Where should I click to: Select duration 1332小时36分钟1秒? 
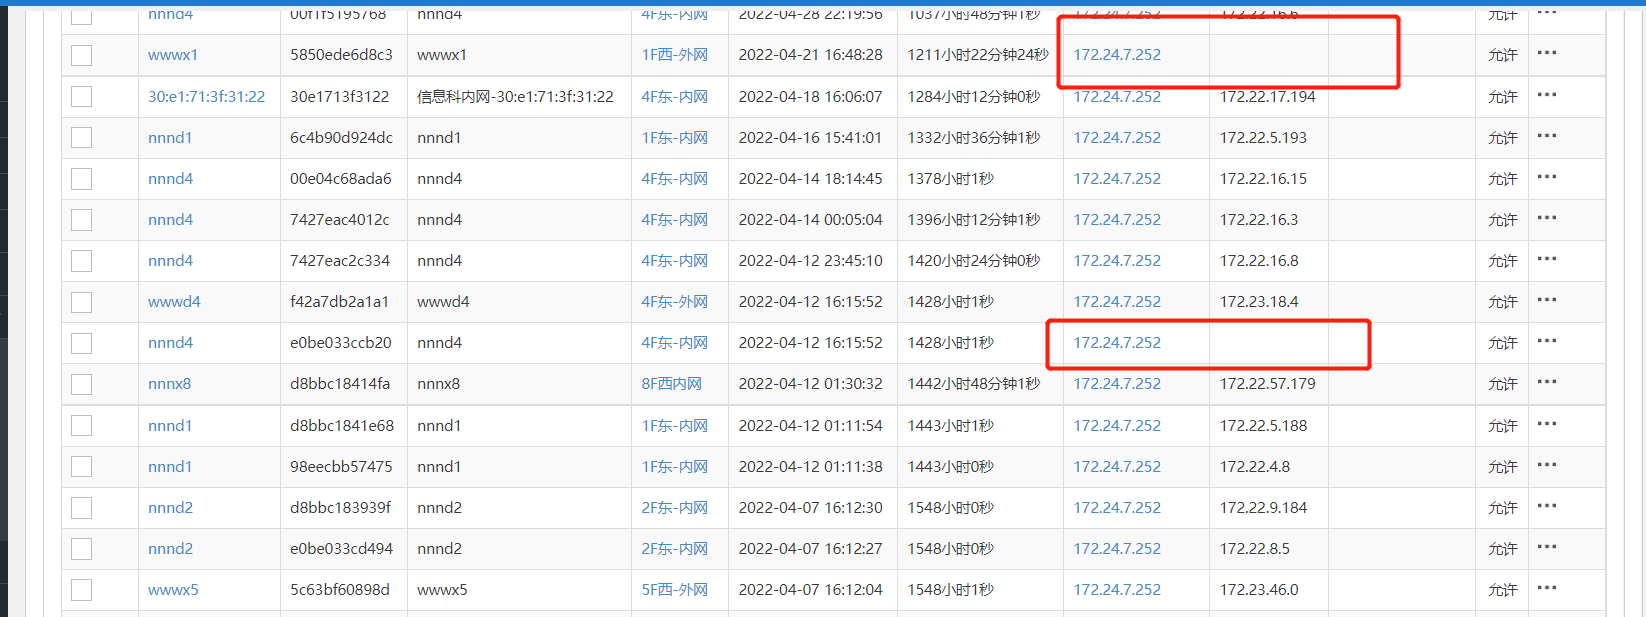(x=974, y=138)
